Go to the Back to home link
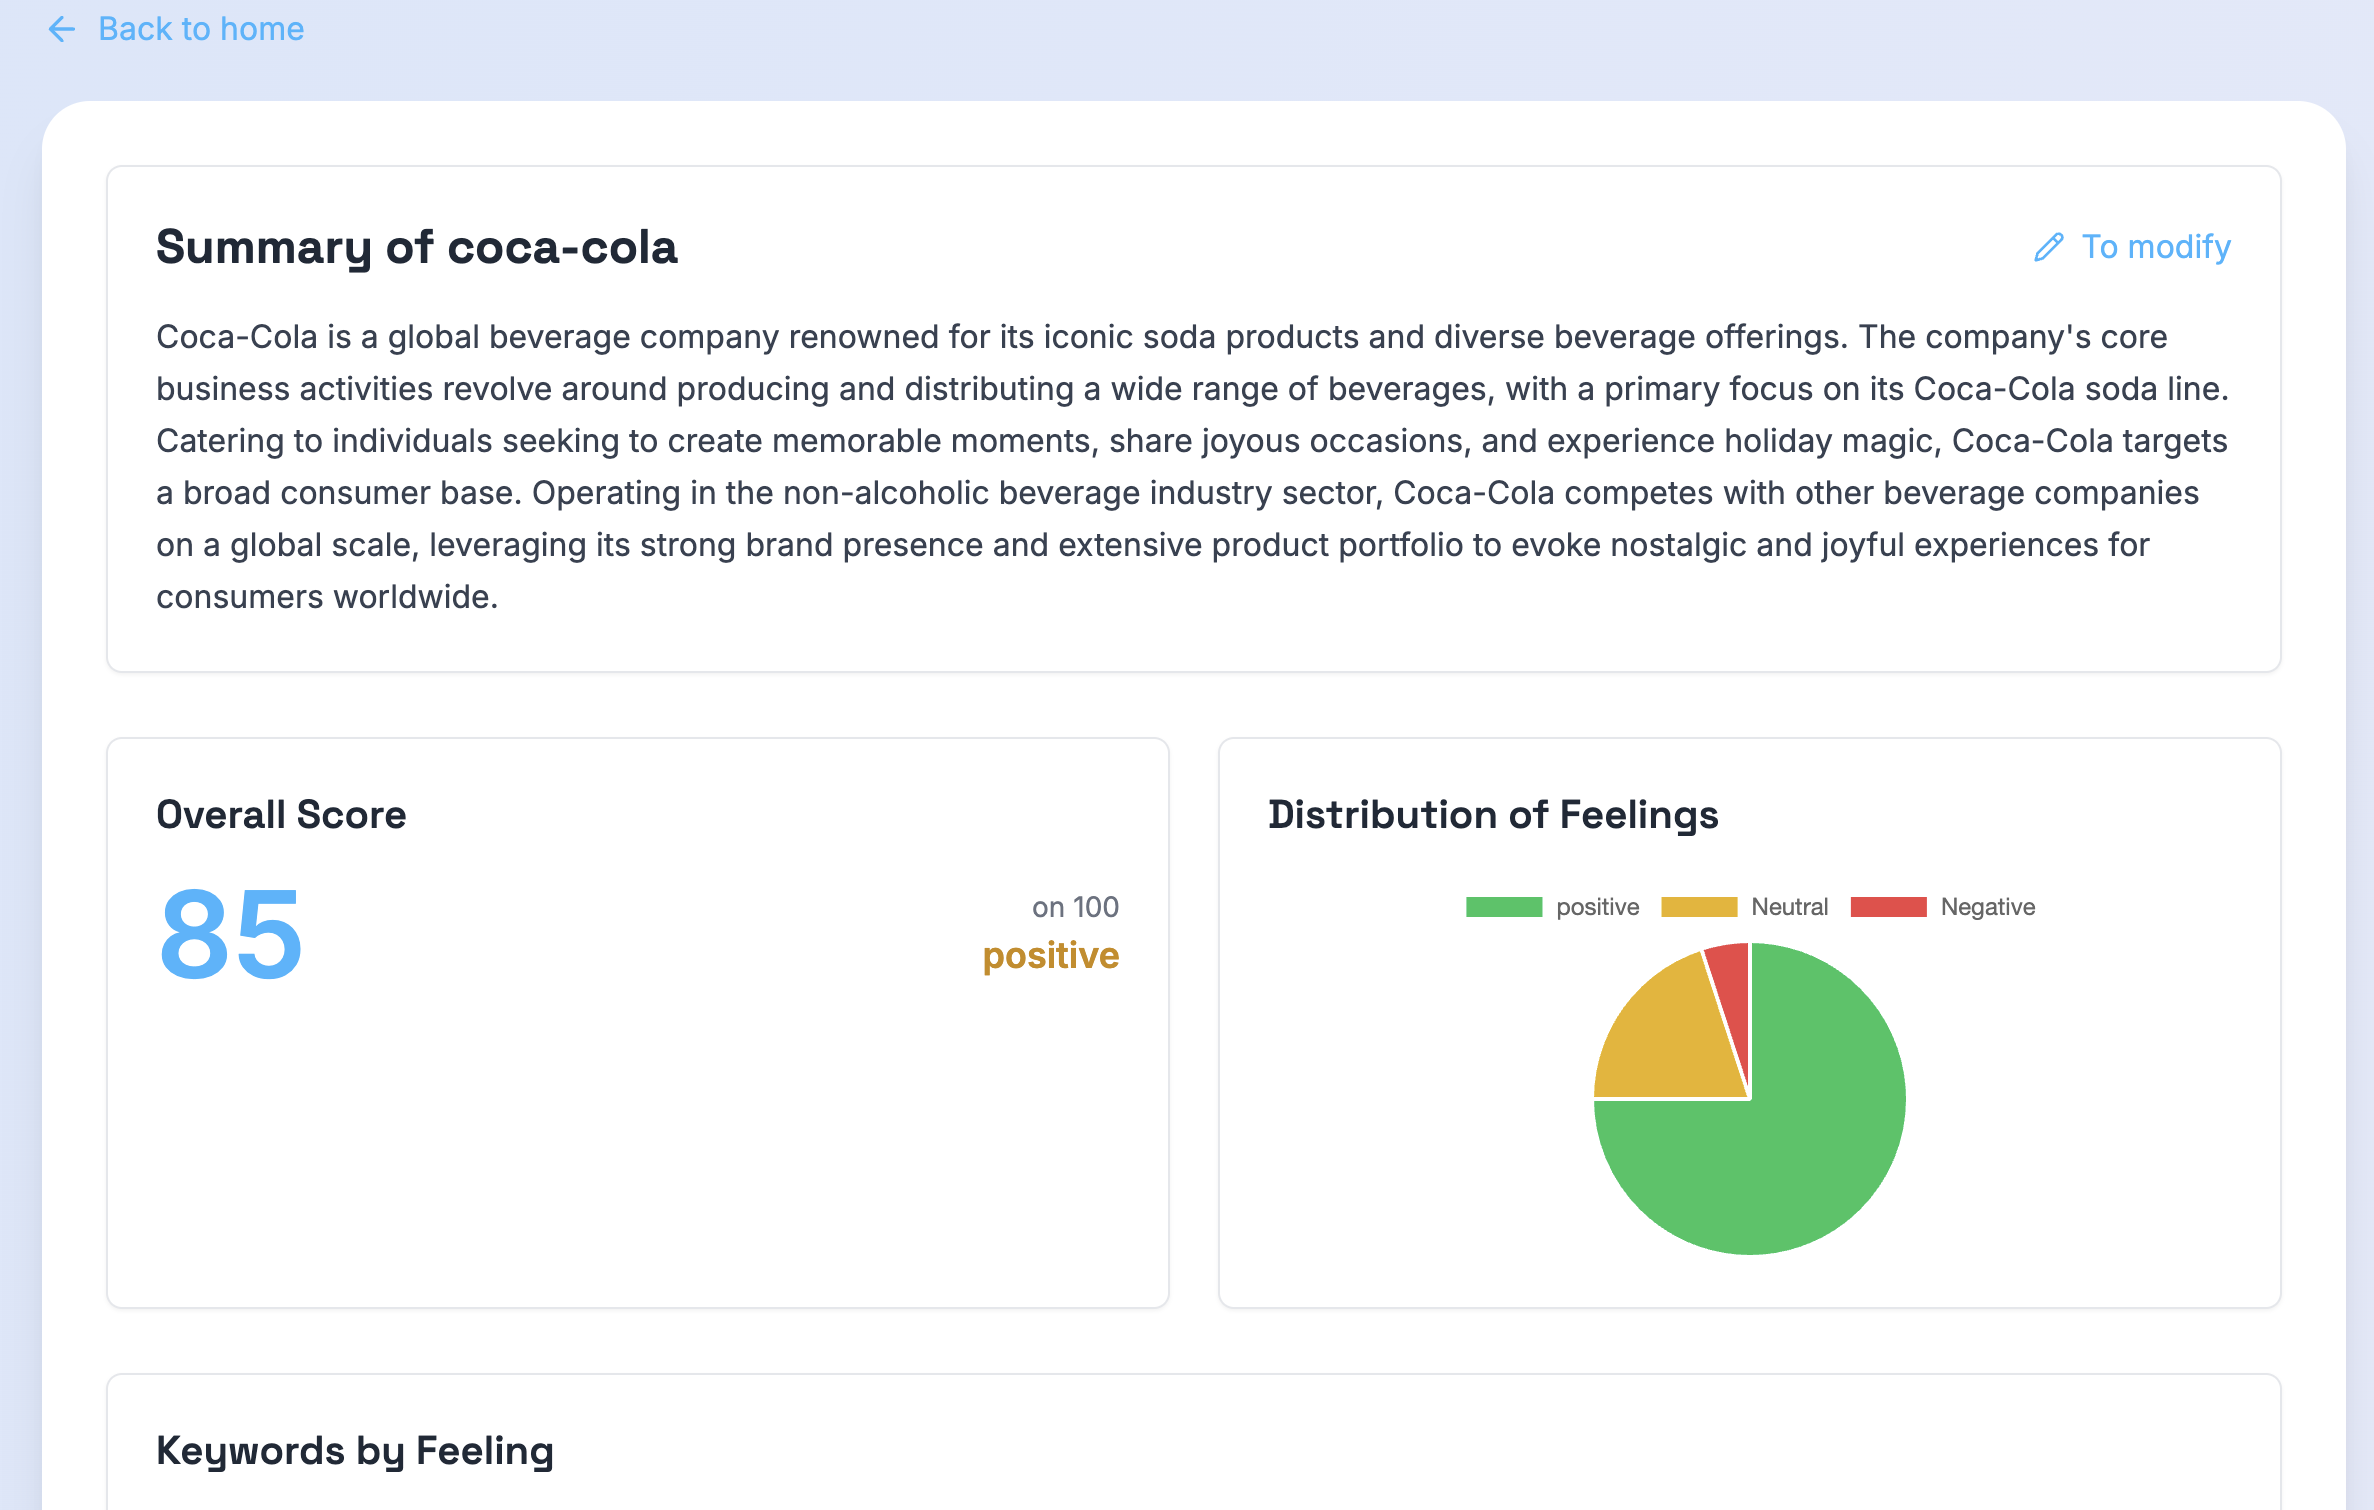Image resolution: width=2374 pixels, height=1510 pixels. (200, 29)
